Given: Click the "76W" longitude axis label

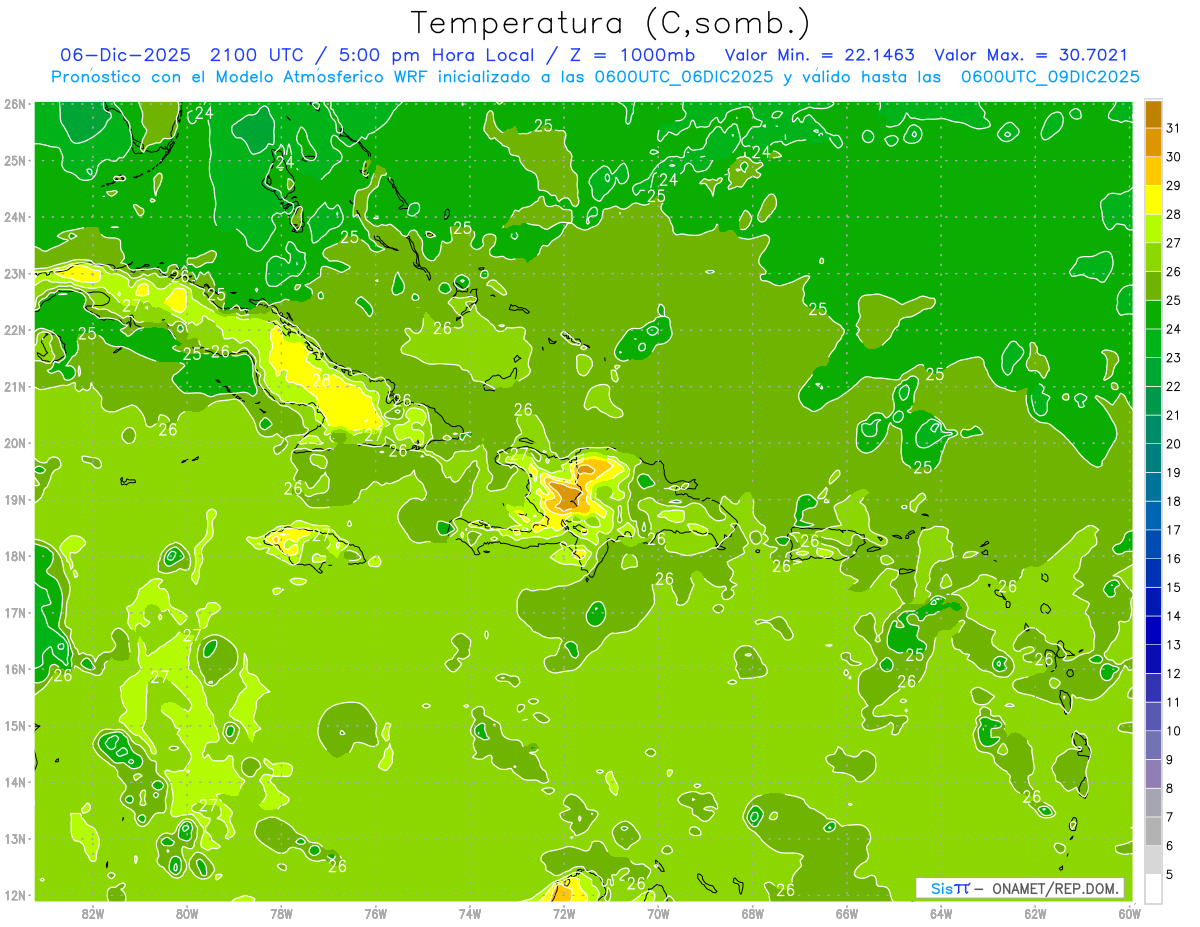Looking at the screenshot, I should tap(375, 914).
